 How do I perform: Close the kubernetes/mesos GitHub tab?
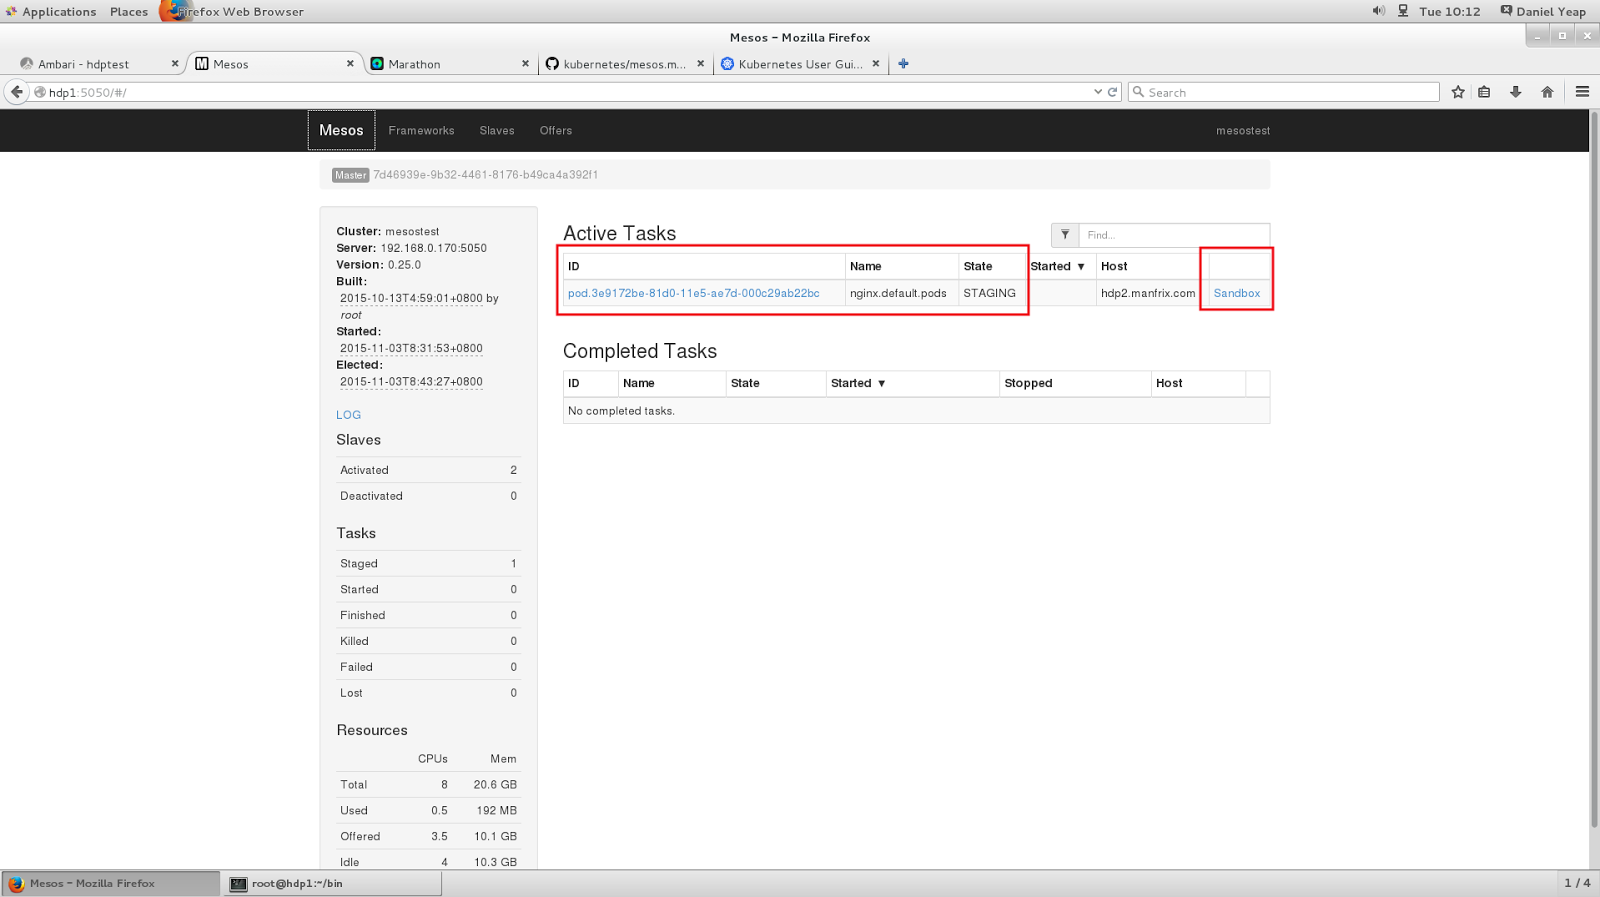700,64
